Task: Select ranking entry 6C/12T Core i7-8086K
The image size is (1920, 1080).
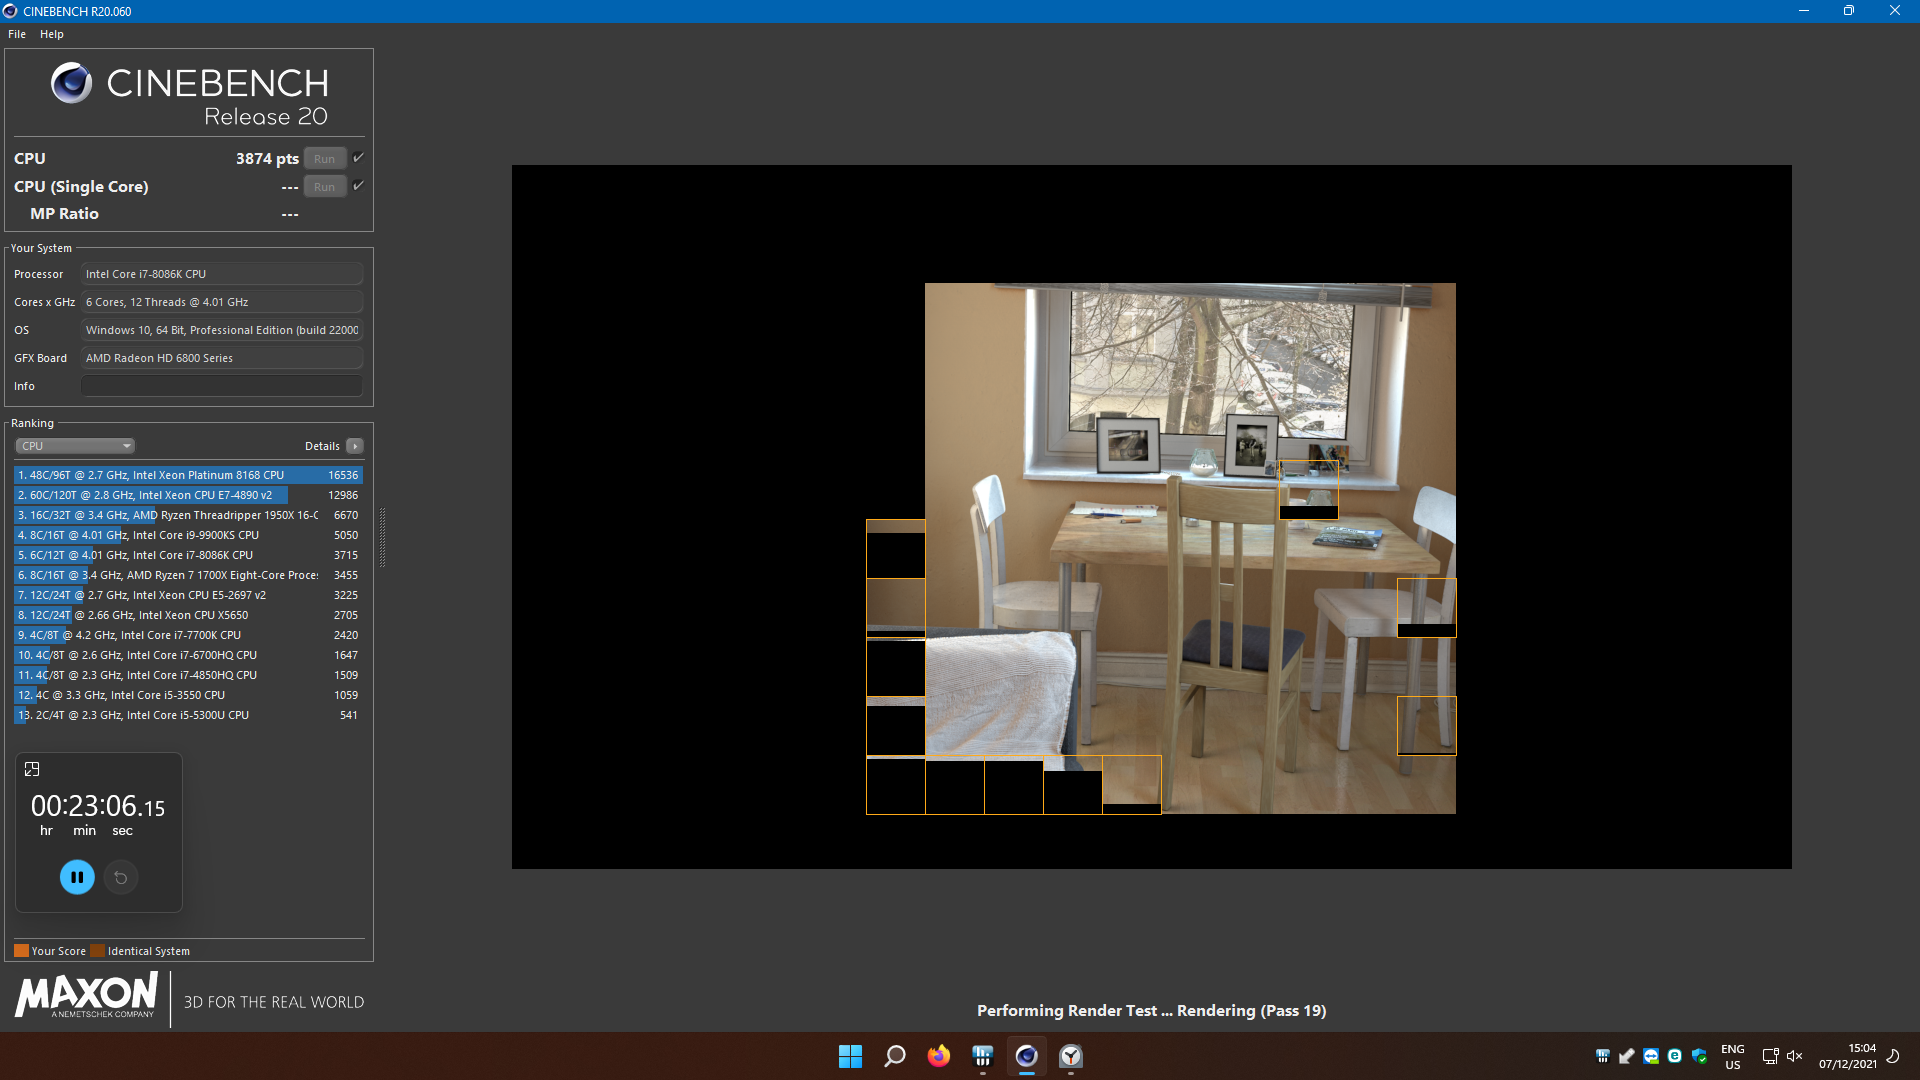Action: tap(188, 555)
